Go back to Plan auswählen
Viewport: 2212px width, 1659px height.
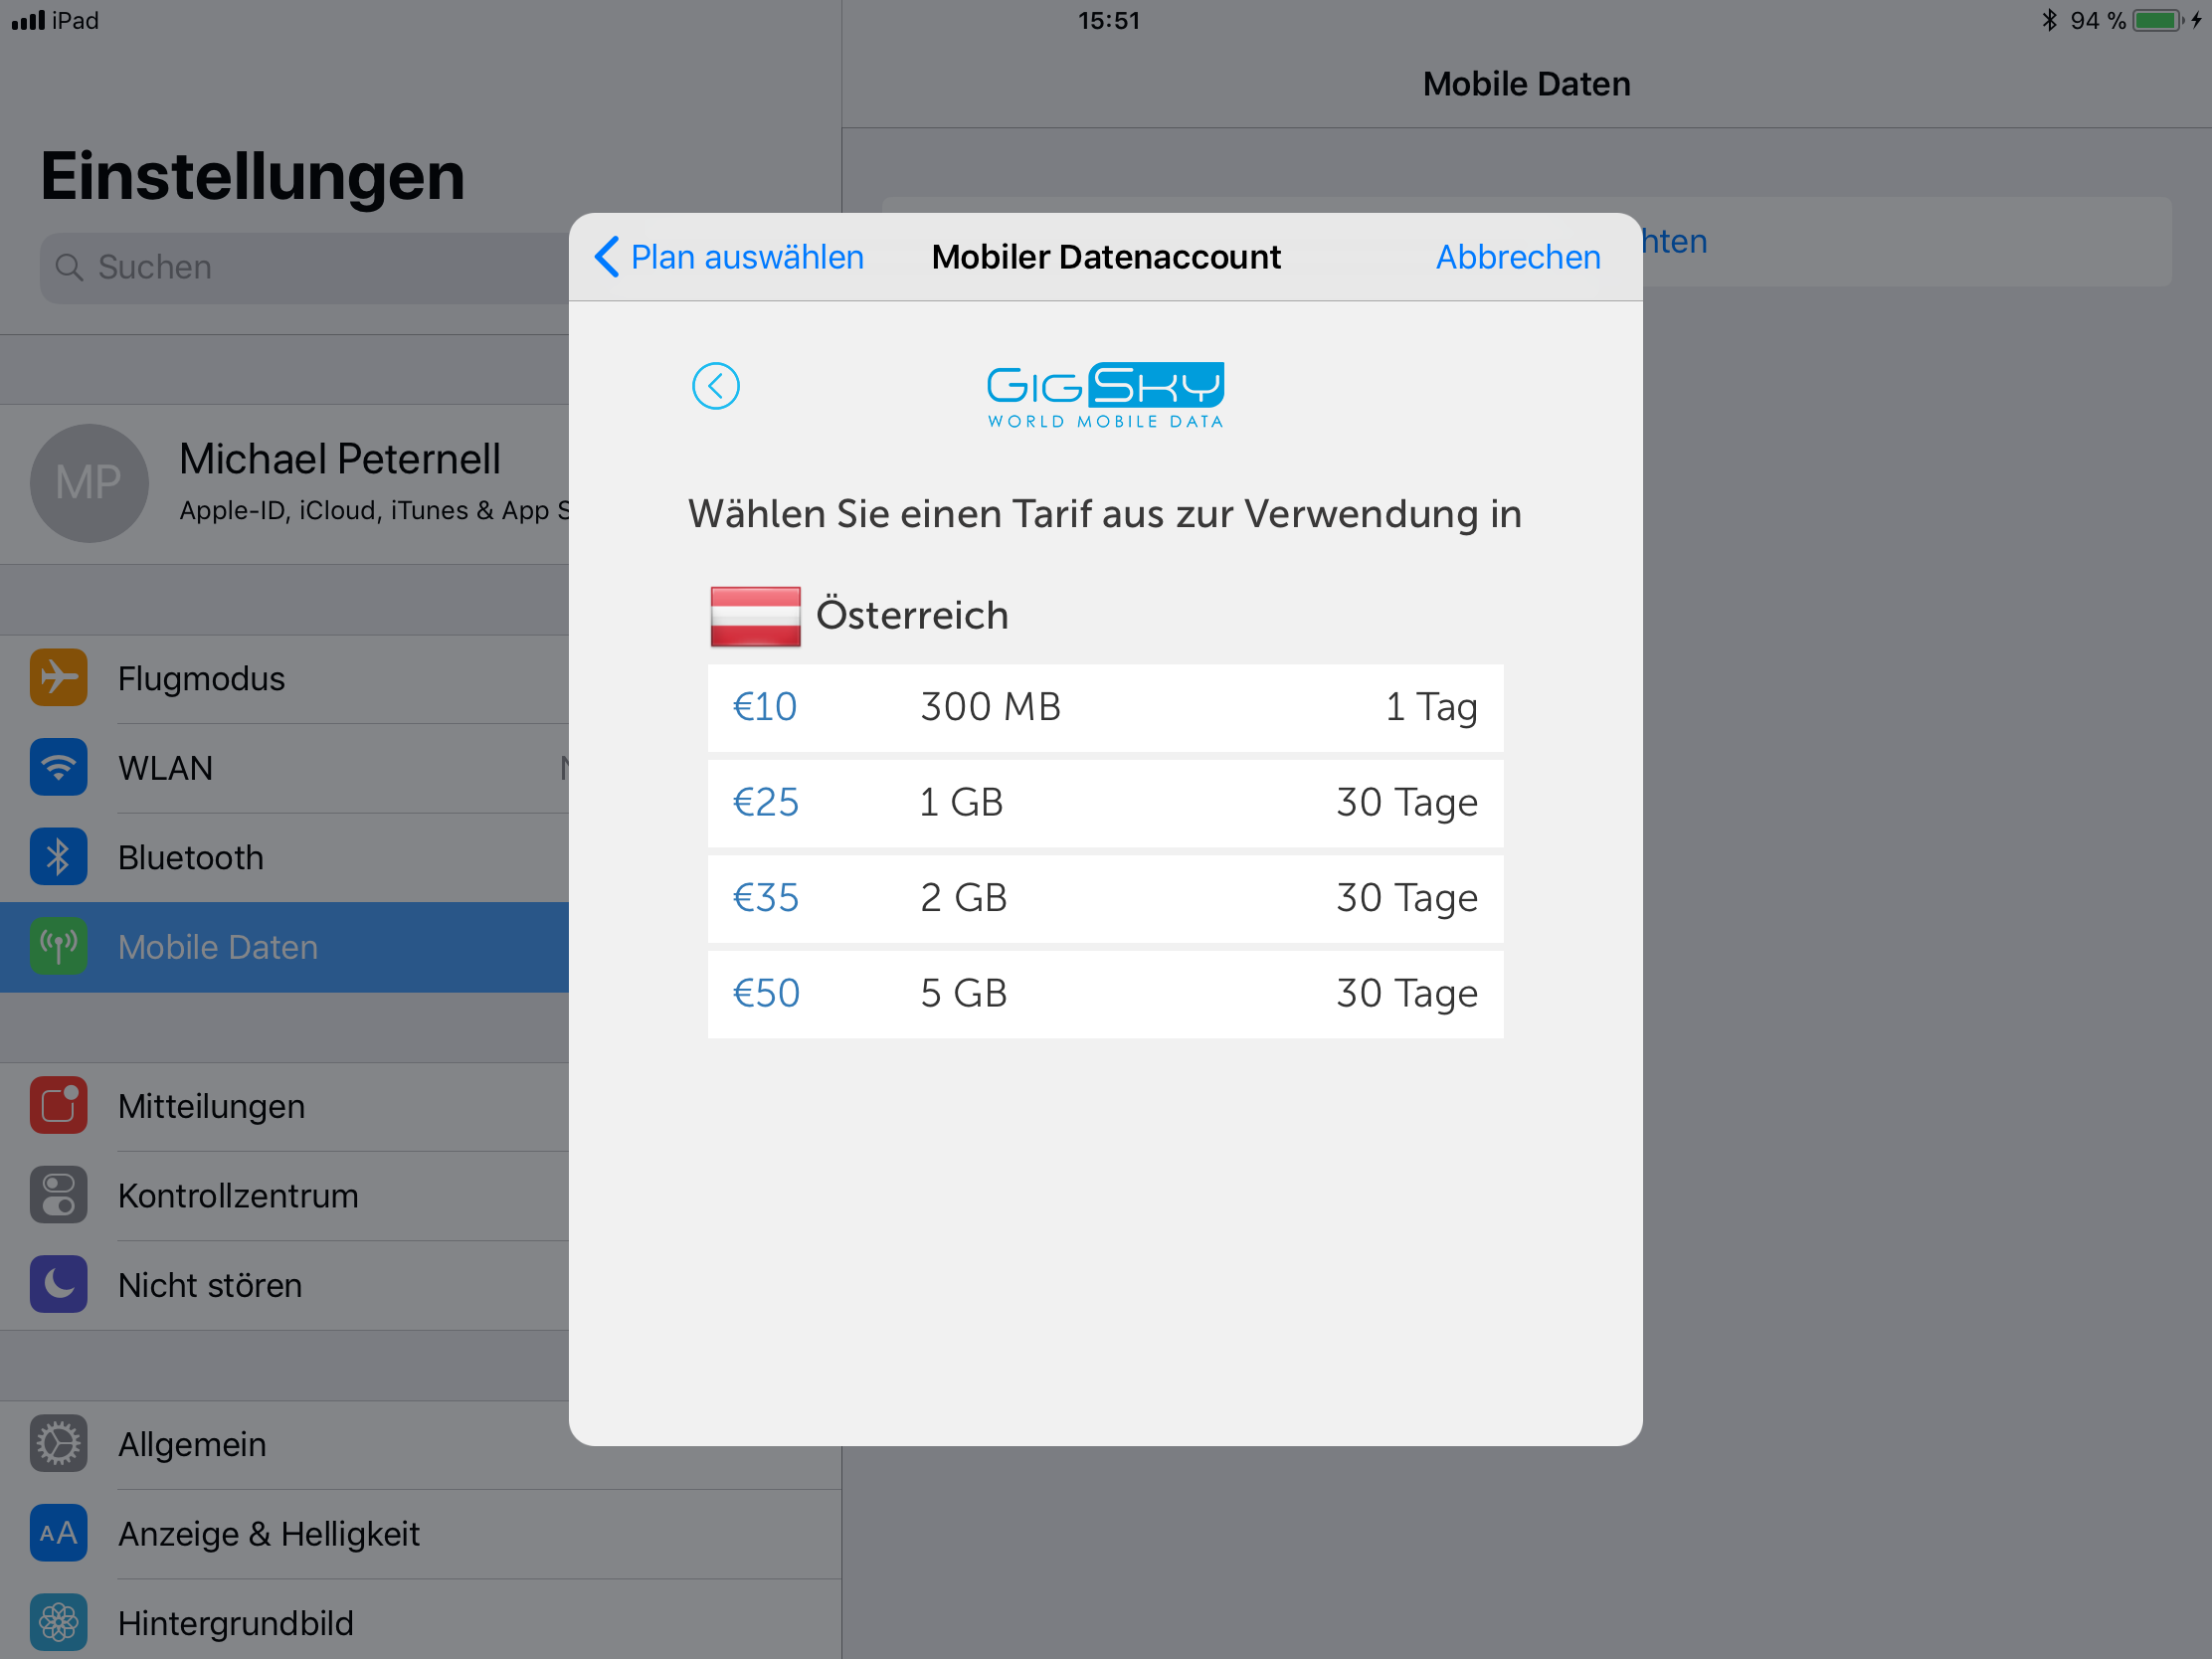point(730,257)
